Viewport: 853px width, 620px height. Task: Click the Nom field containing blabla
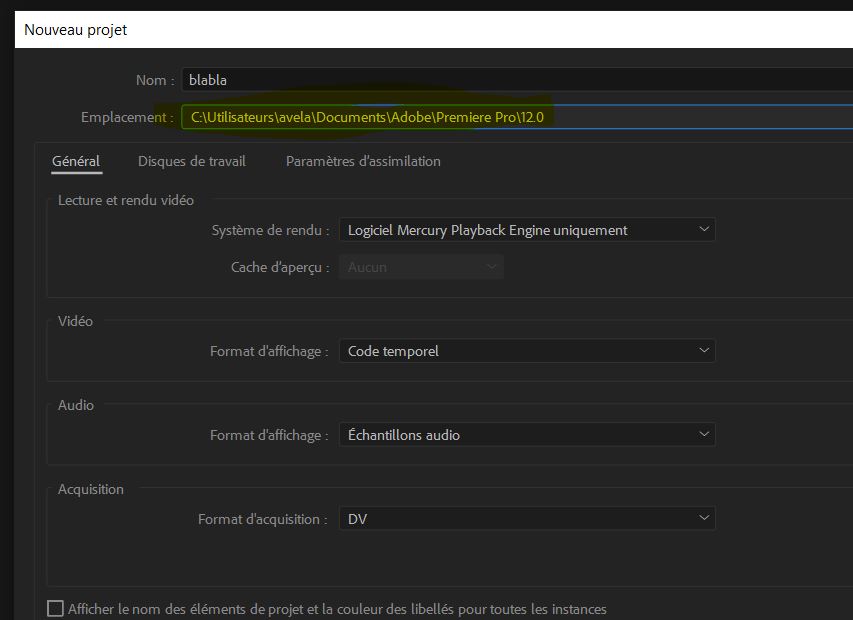click(x=517, y=80)
